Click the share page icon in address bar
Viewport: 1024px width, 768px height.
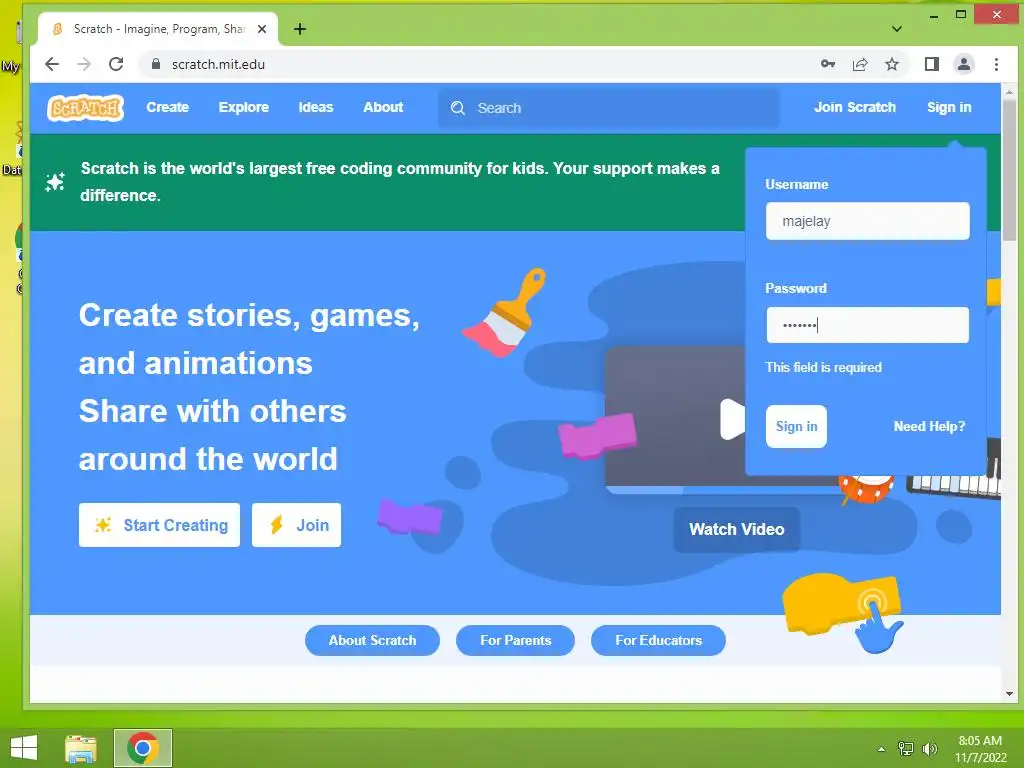[860, 64]
